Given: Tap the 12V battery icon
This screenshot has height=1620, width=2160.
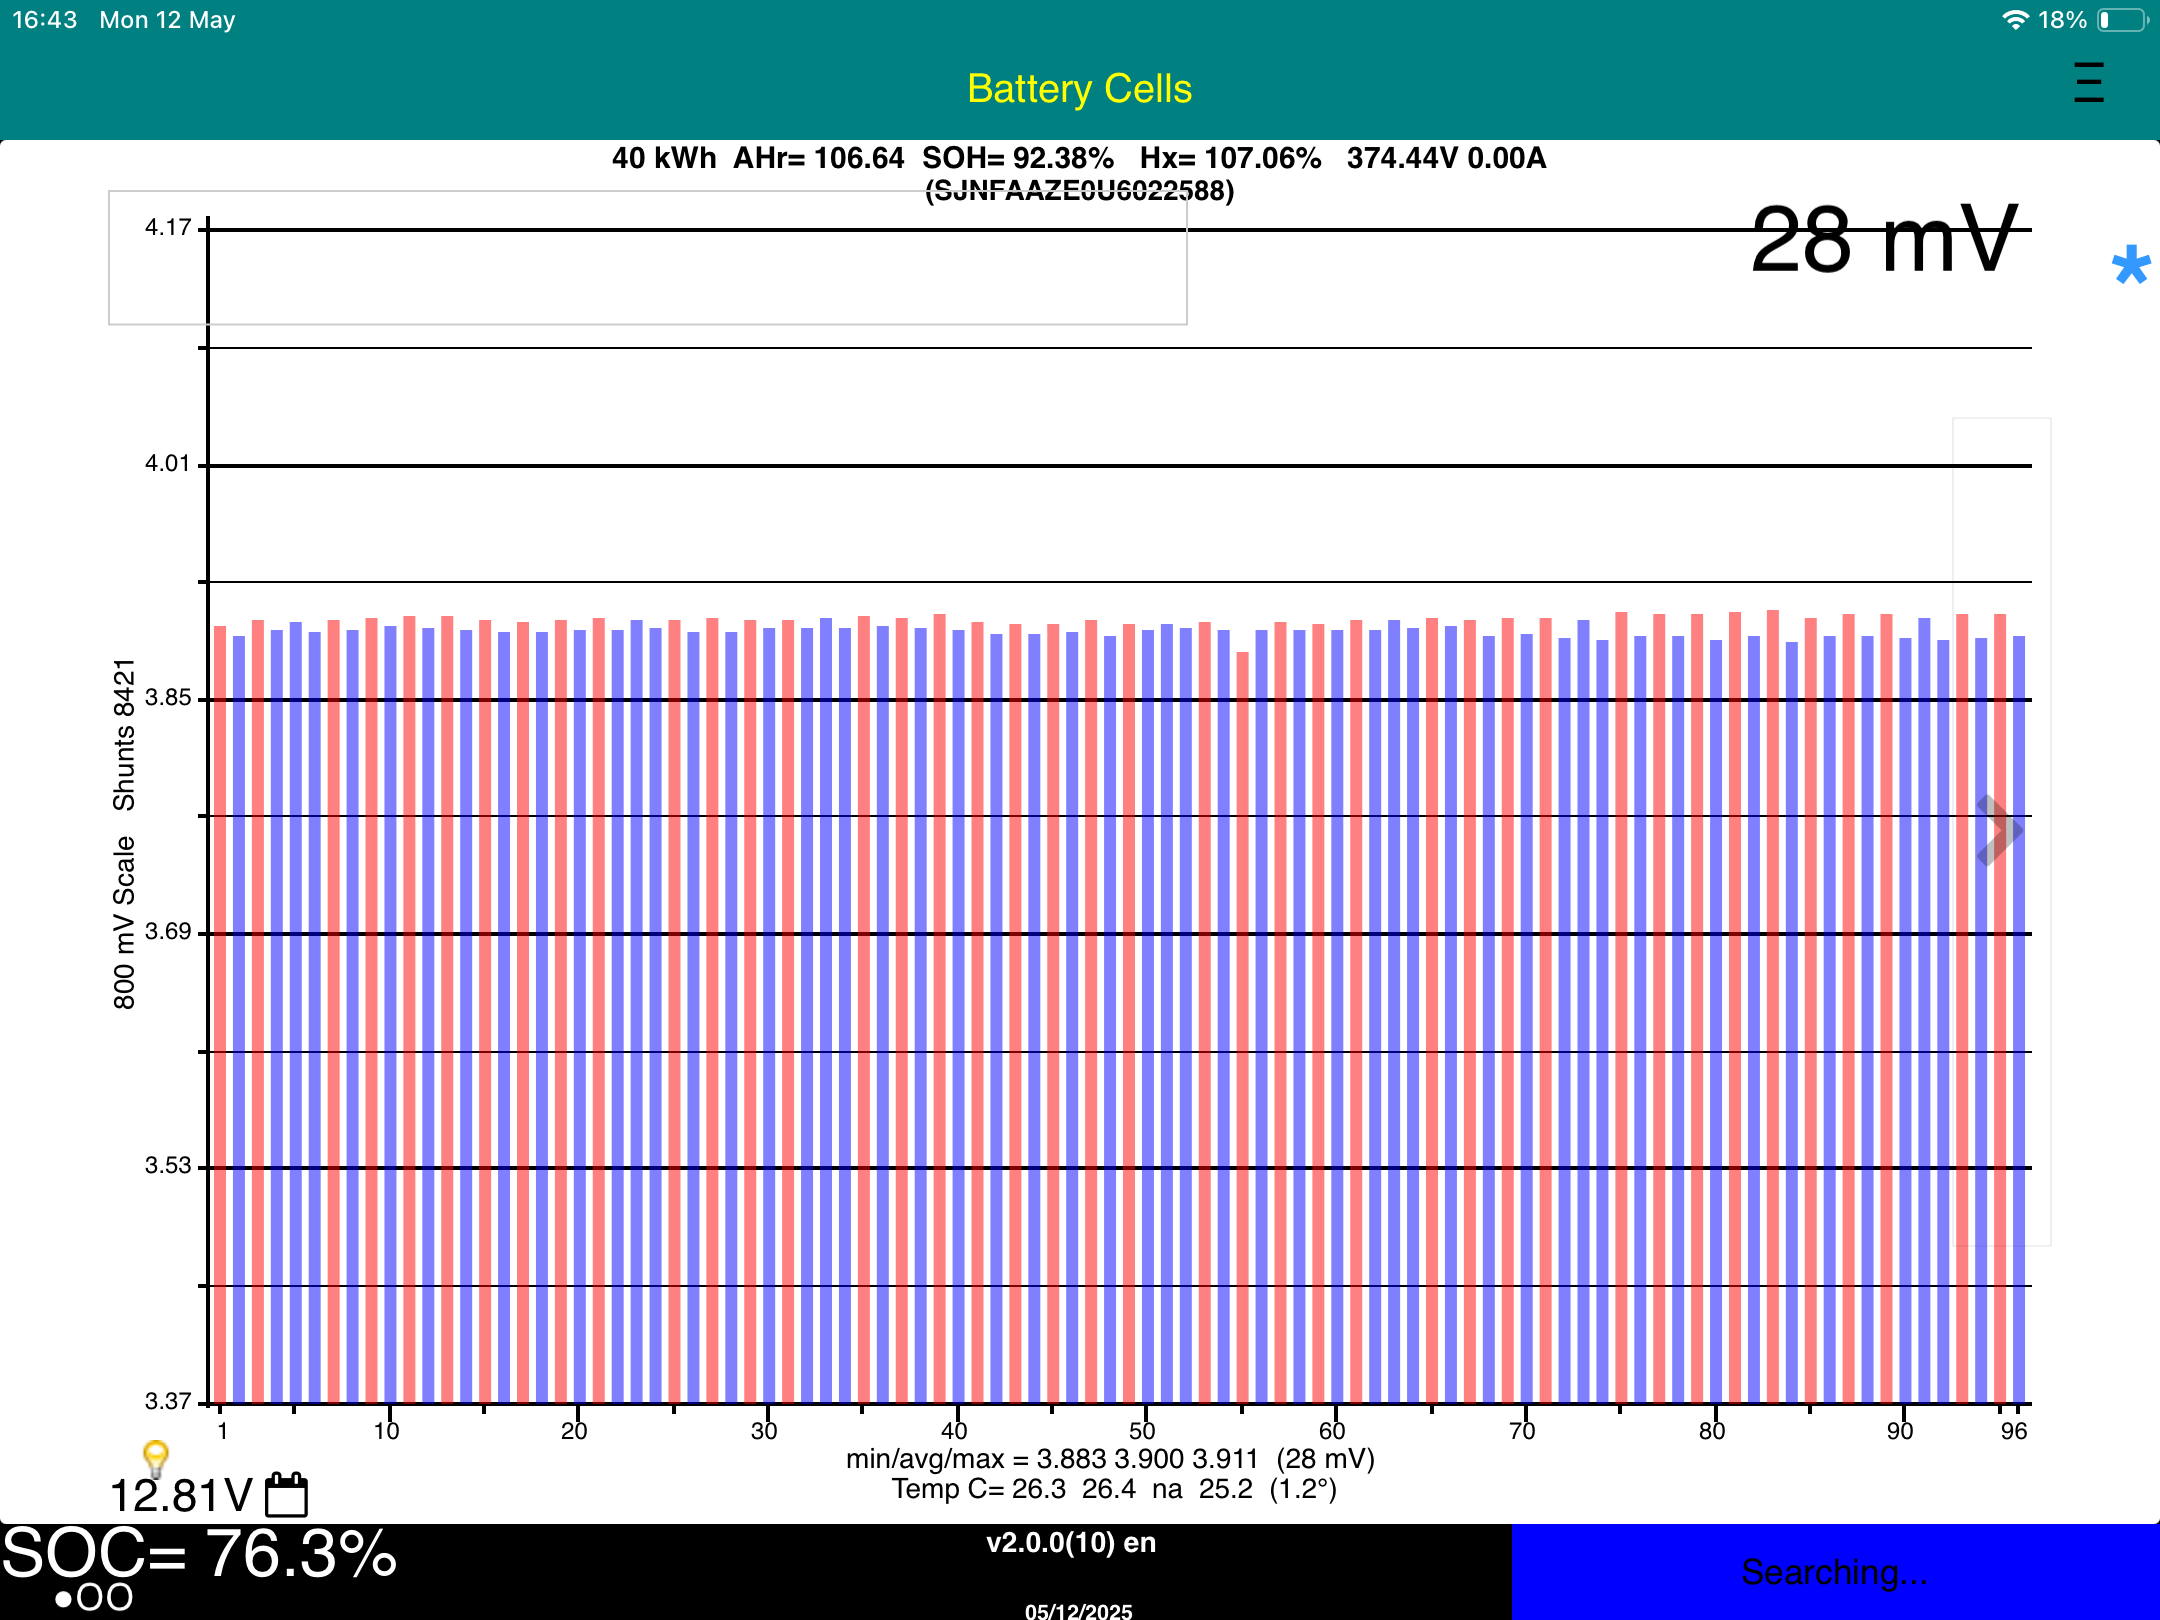Looking at the screenshot, I should tap(287, 1495).
